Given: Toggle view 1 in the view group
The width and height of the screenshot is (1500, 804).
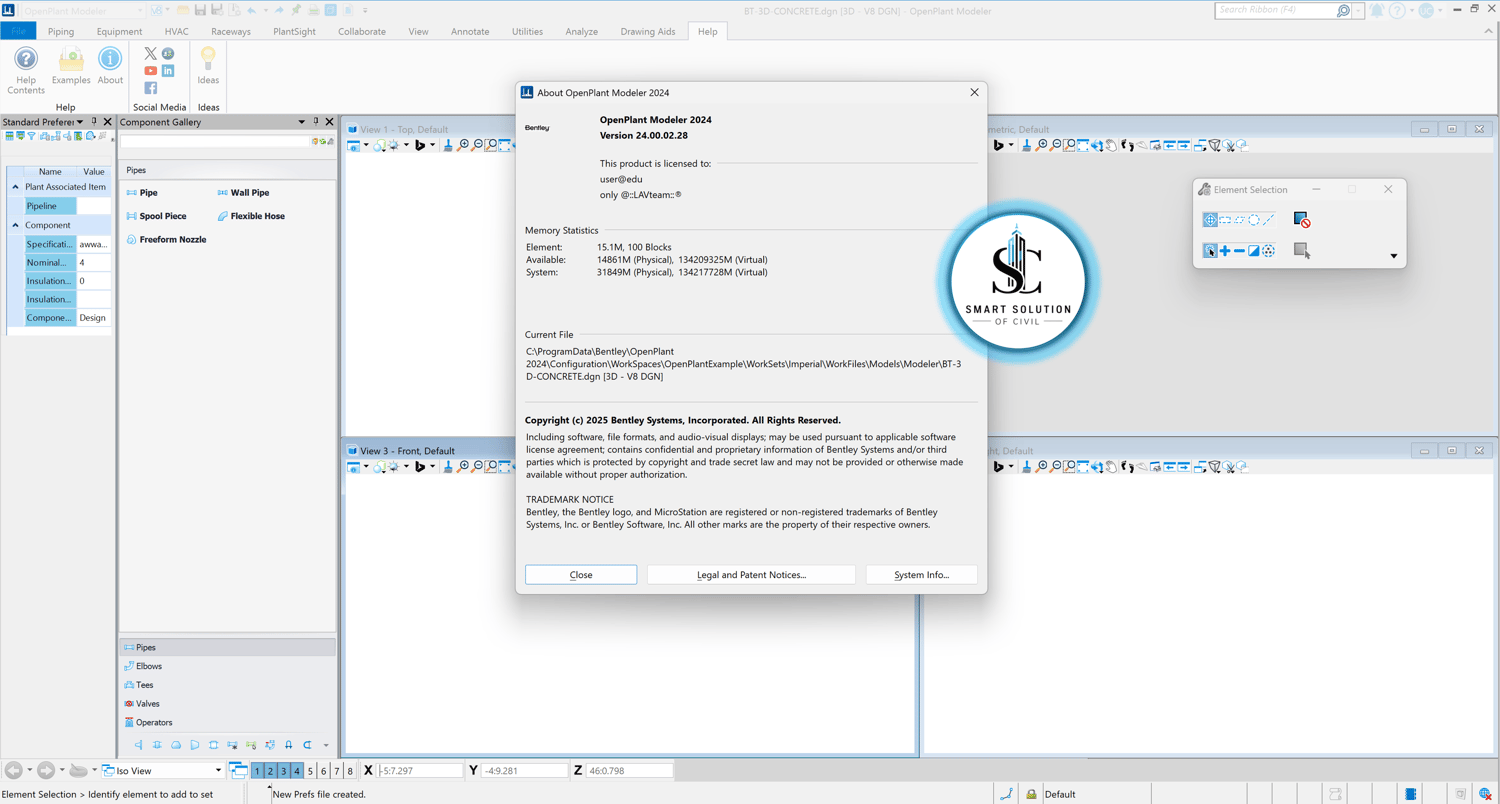Looking at the screenshot, I should point(257,771).
